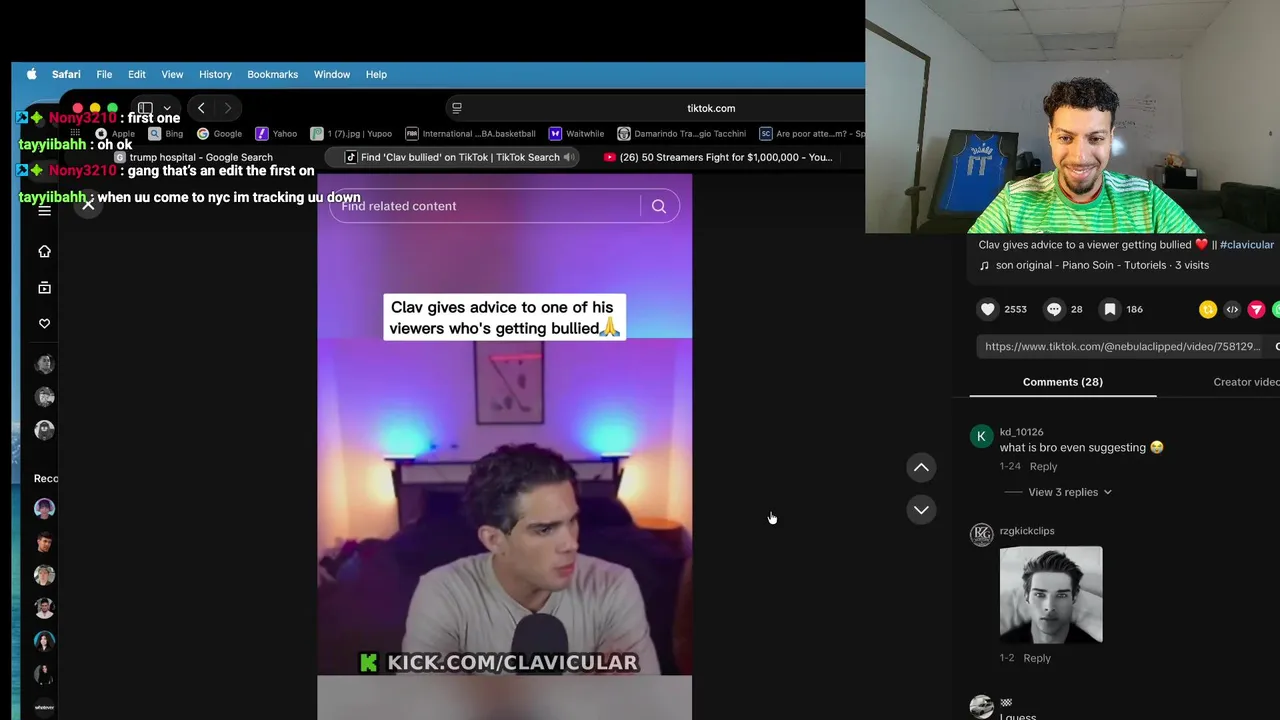Go to TikTok Home icon
The height and width of the screenshot is (720, 1280).
(44, 251)
